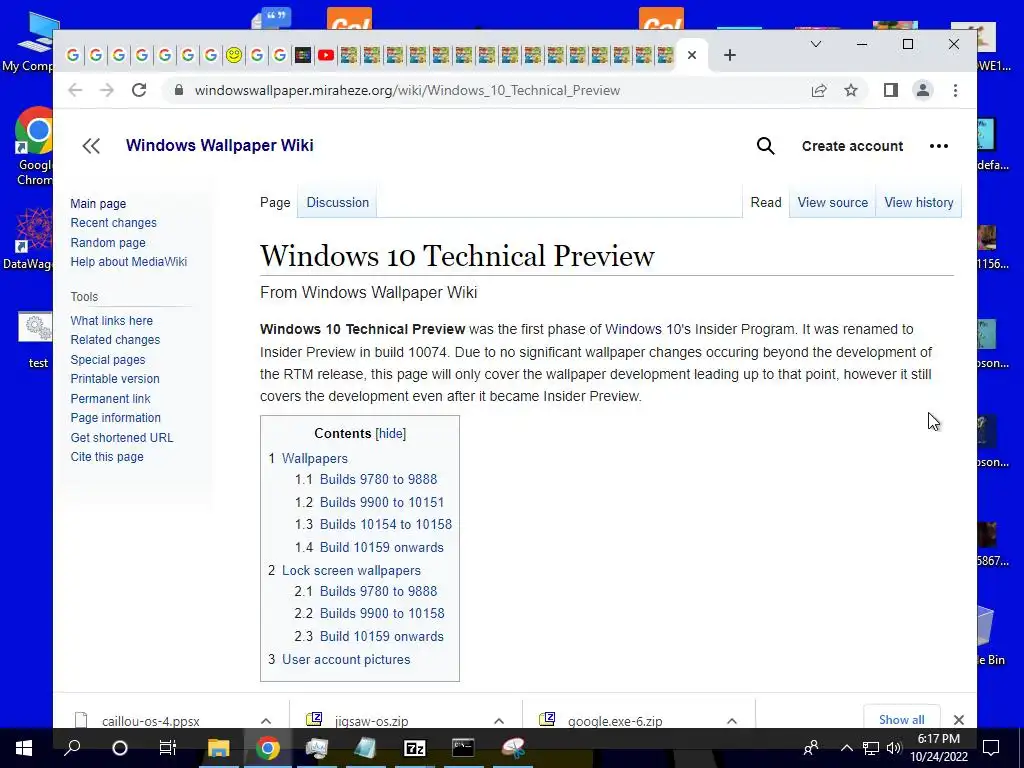
Task: Open the Chrome profile avatar
Action: [x=923, y=90]
